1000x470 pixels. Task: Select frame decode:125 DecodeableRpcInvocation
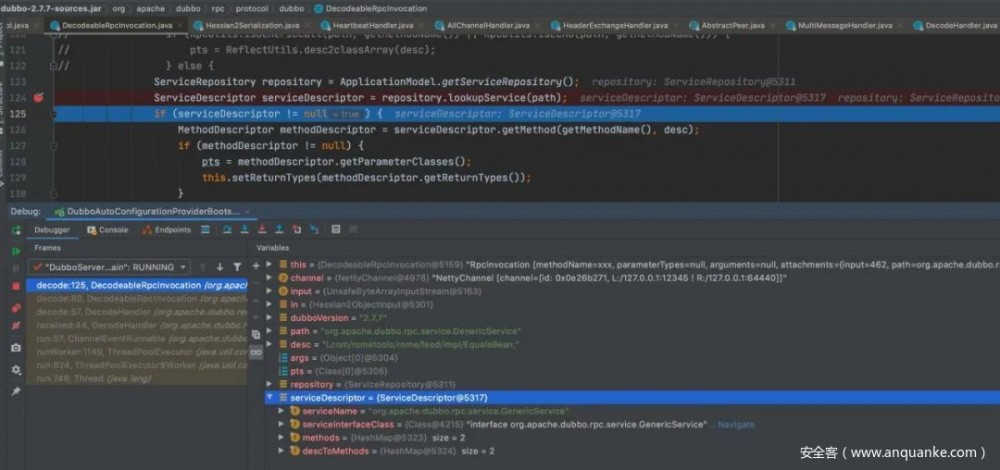[137, 285]
